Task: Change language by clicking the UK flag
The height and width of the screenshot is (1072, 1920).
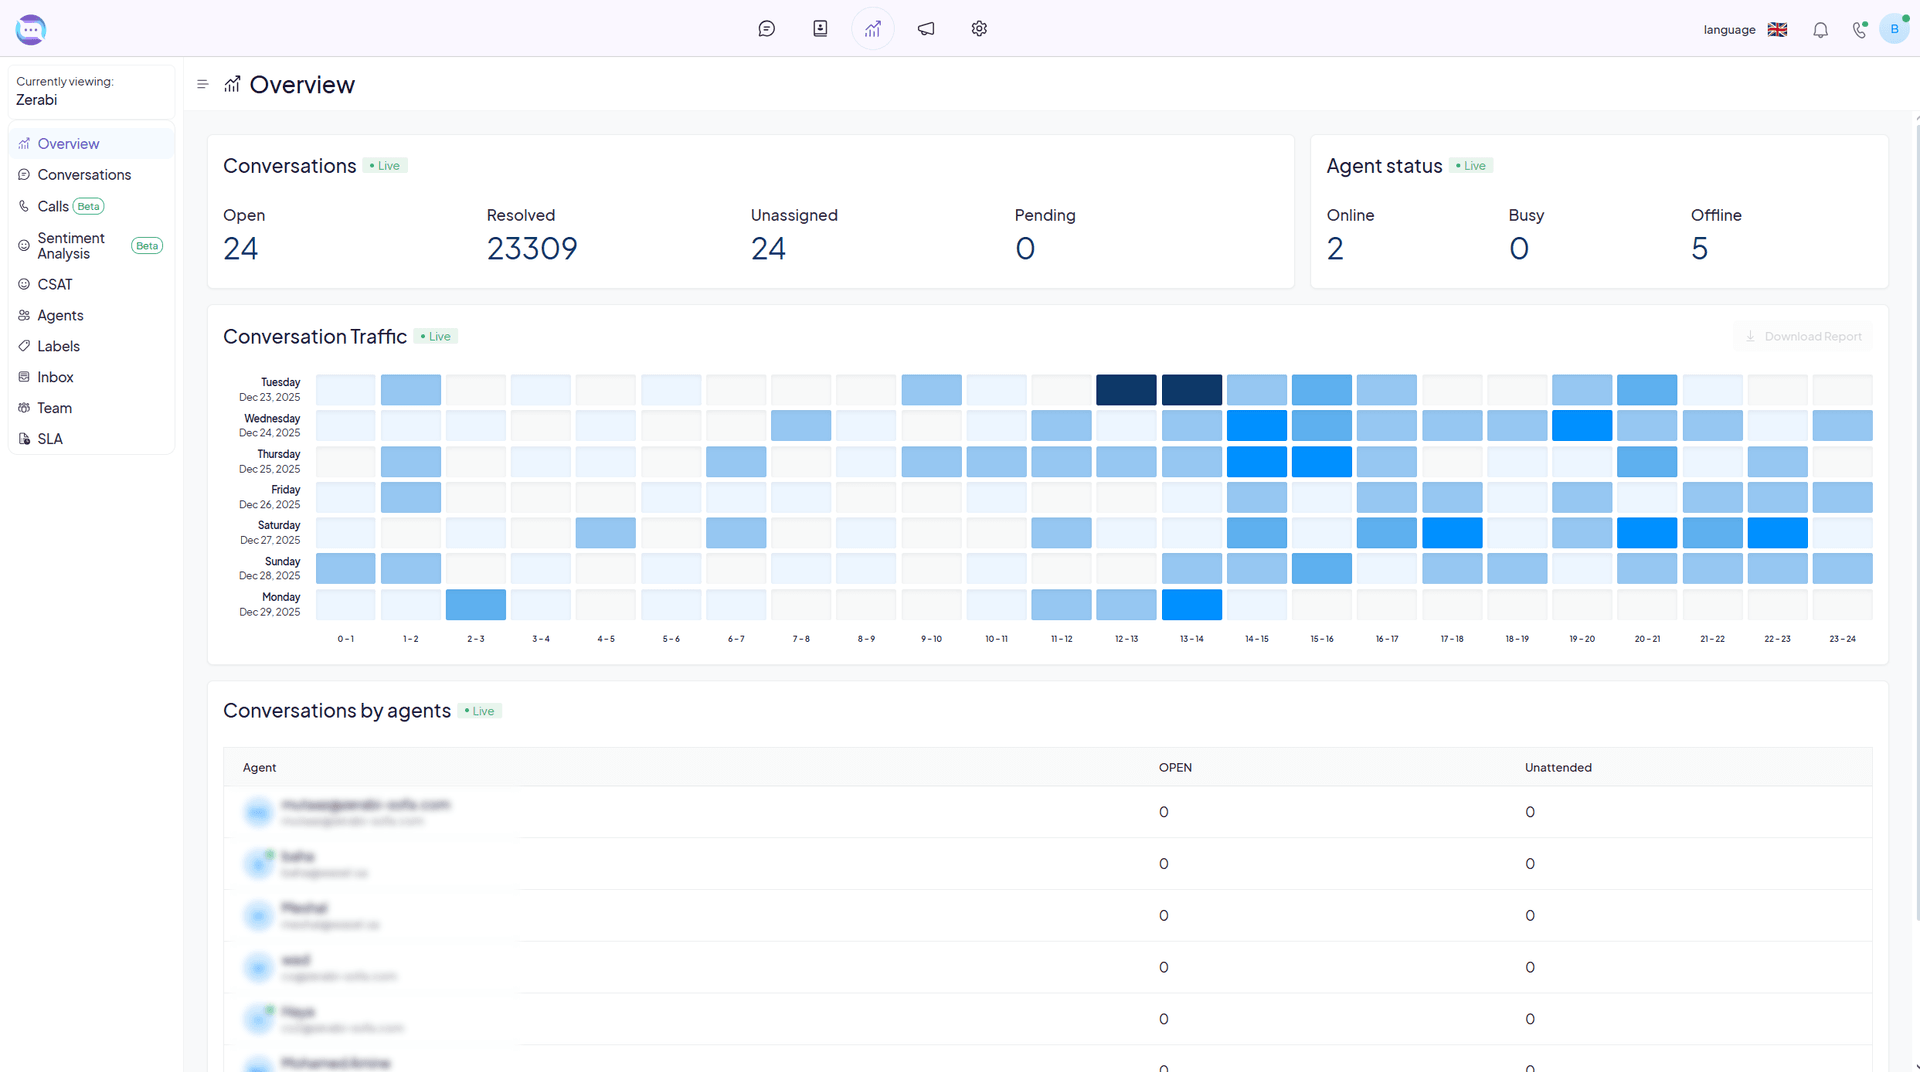Action: 1777,29
